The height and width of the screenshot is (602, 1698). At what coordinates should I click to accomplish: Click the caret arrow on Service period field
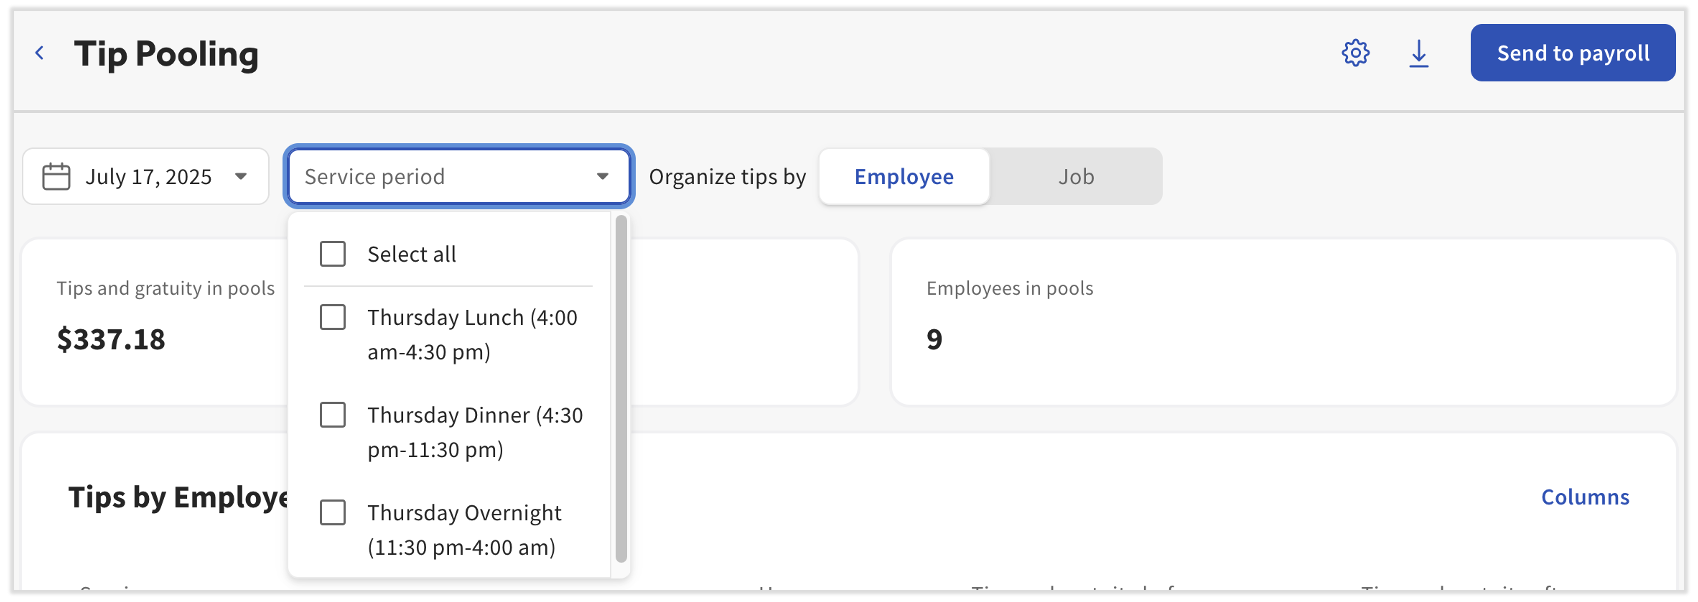(602, 177)
